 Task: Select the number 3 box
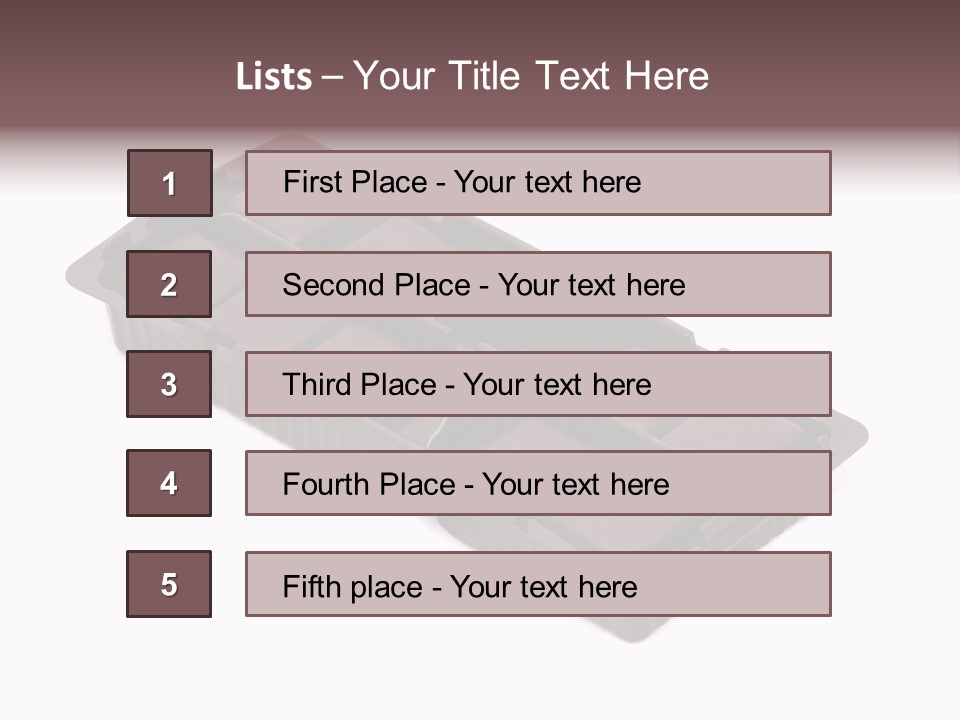pyautogui.click(x=169, y=384)
